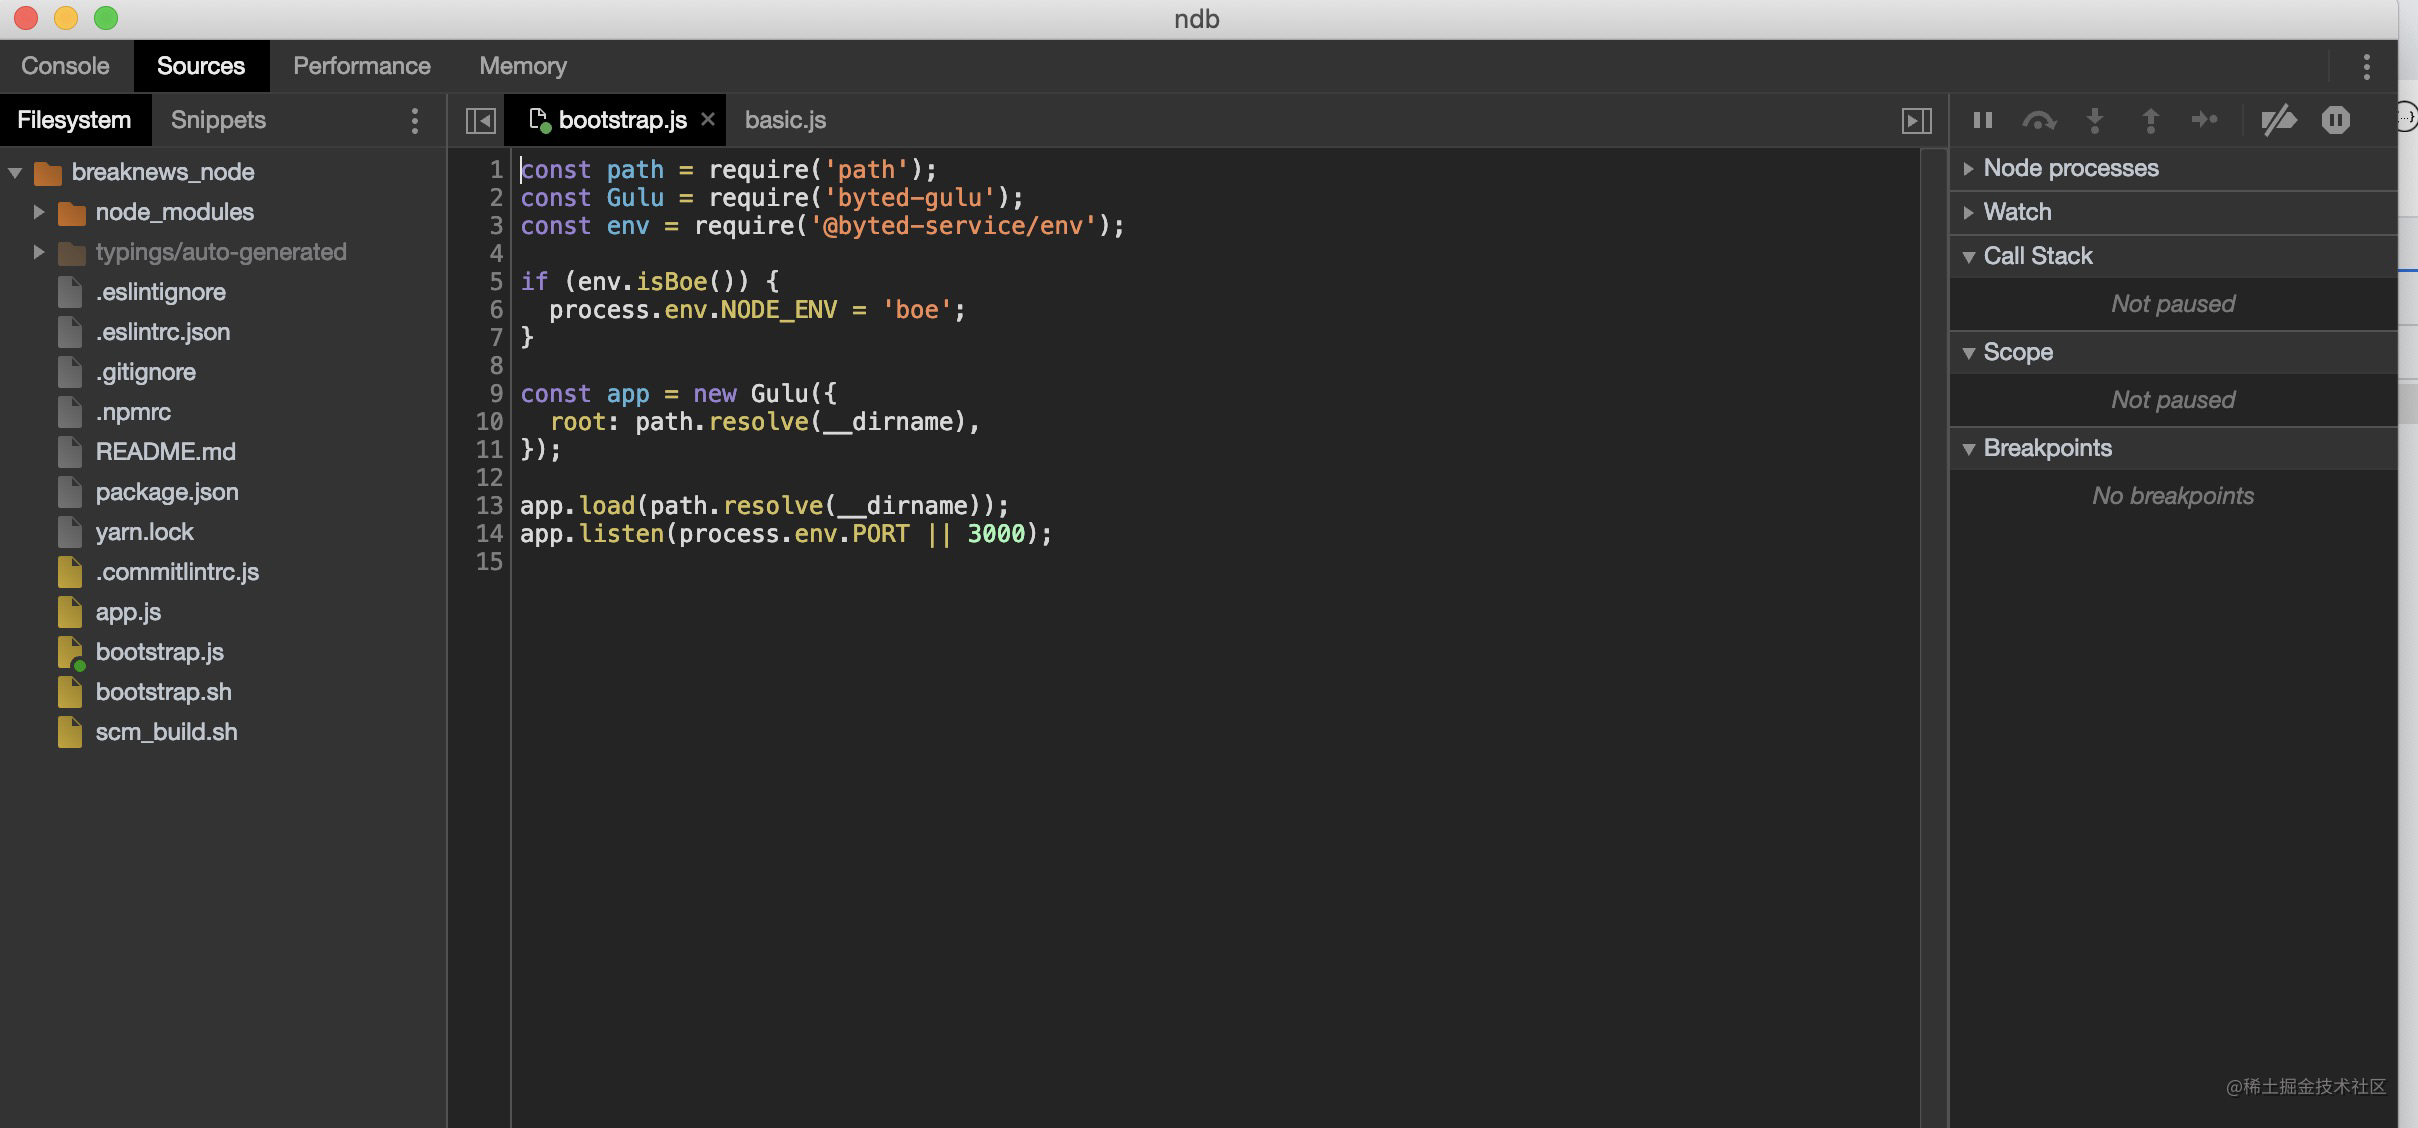Open .commitlintrc.js file
This screenshot has height=1128, width=2418.
coord(177,572)
